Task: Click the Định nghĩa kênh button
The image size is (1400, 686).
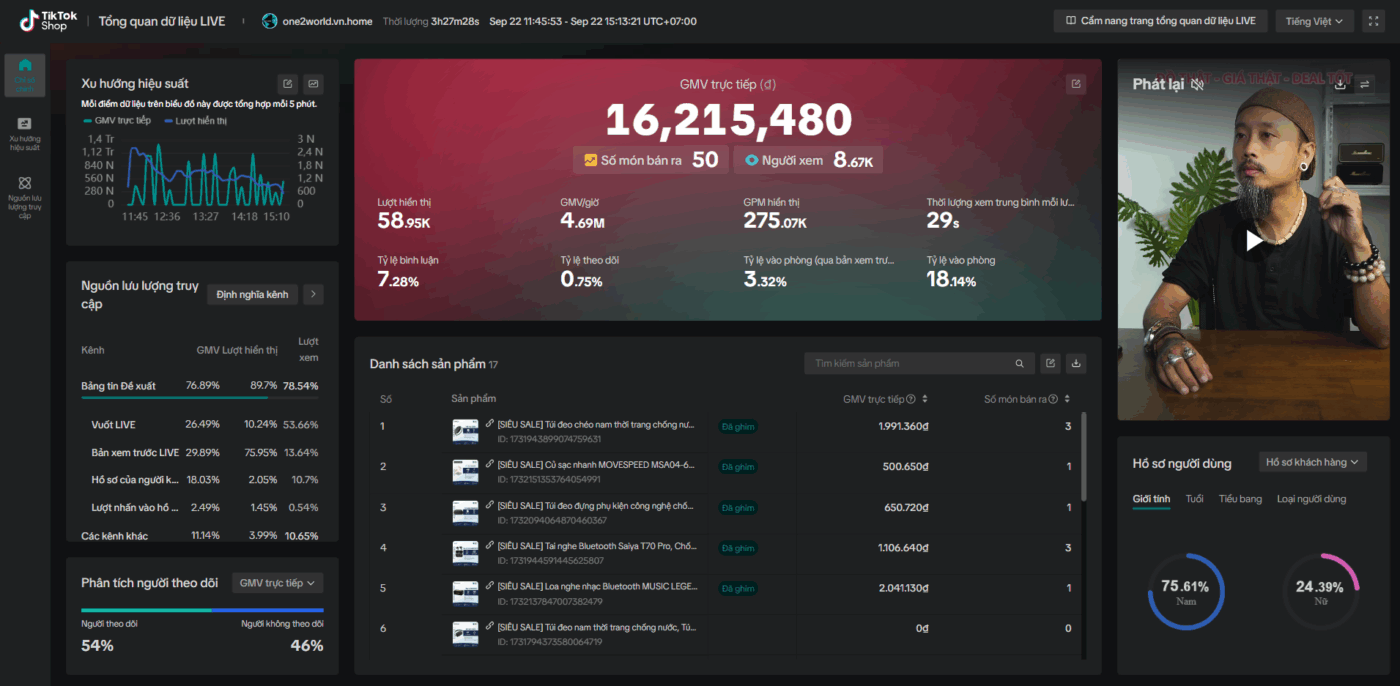Action: [x=252, y=294]
